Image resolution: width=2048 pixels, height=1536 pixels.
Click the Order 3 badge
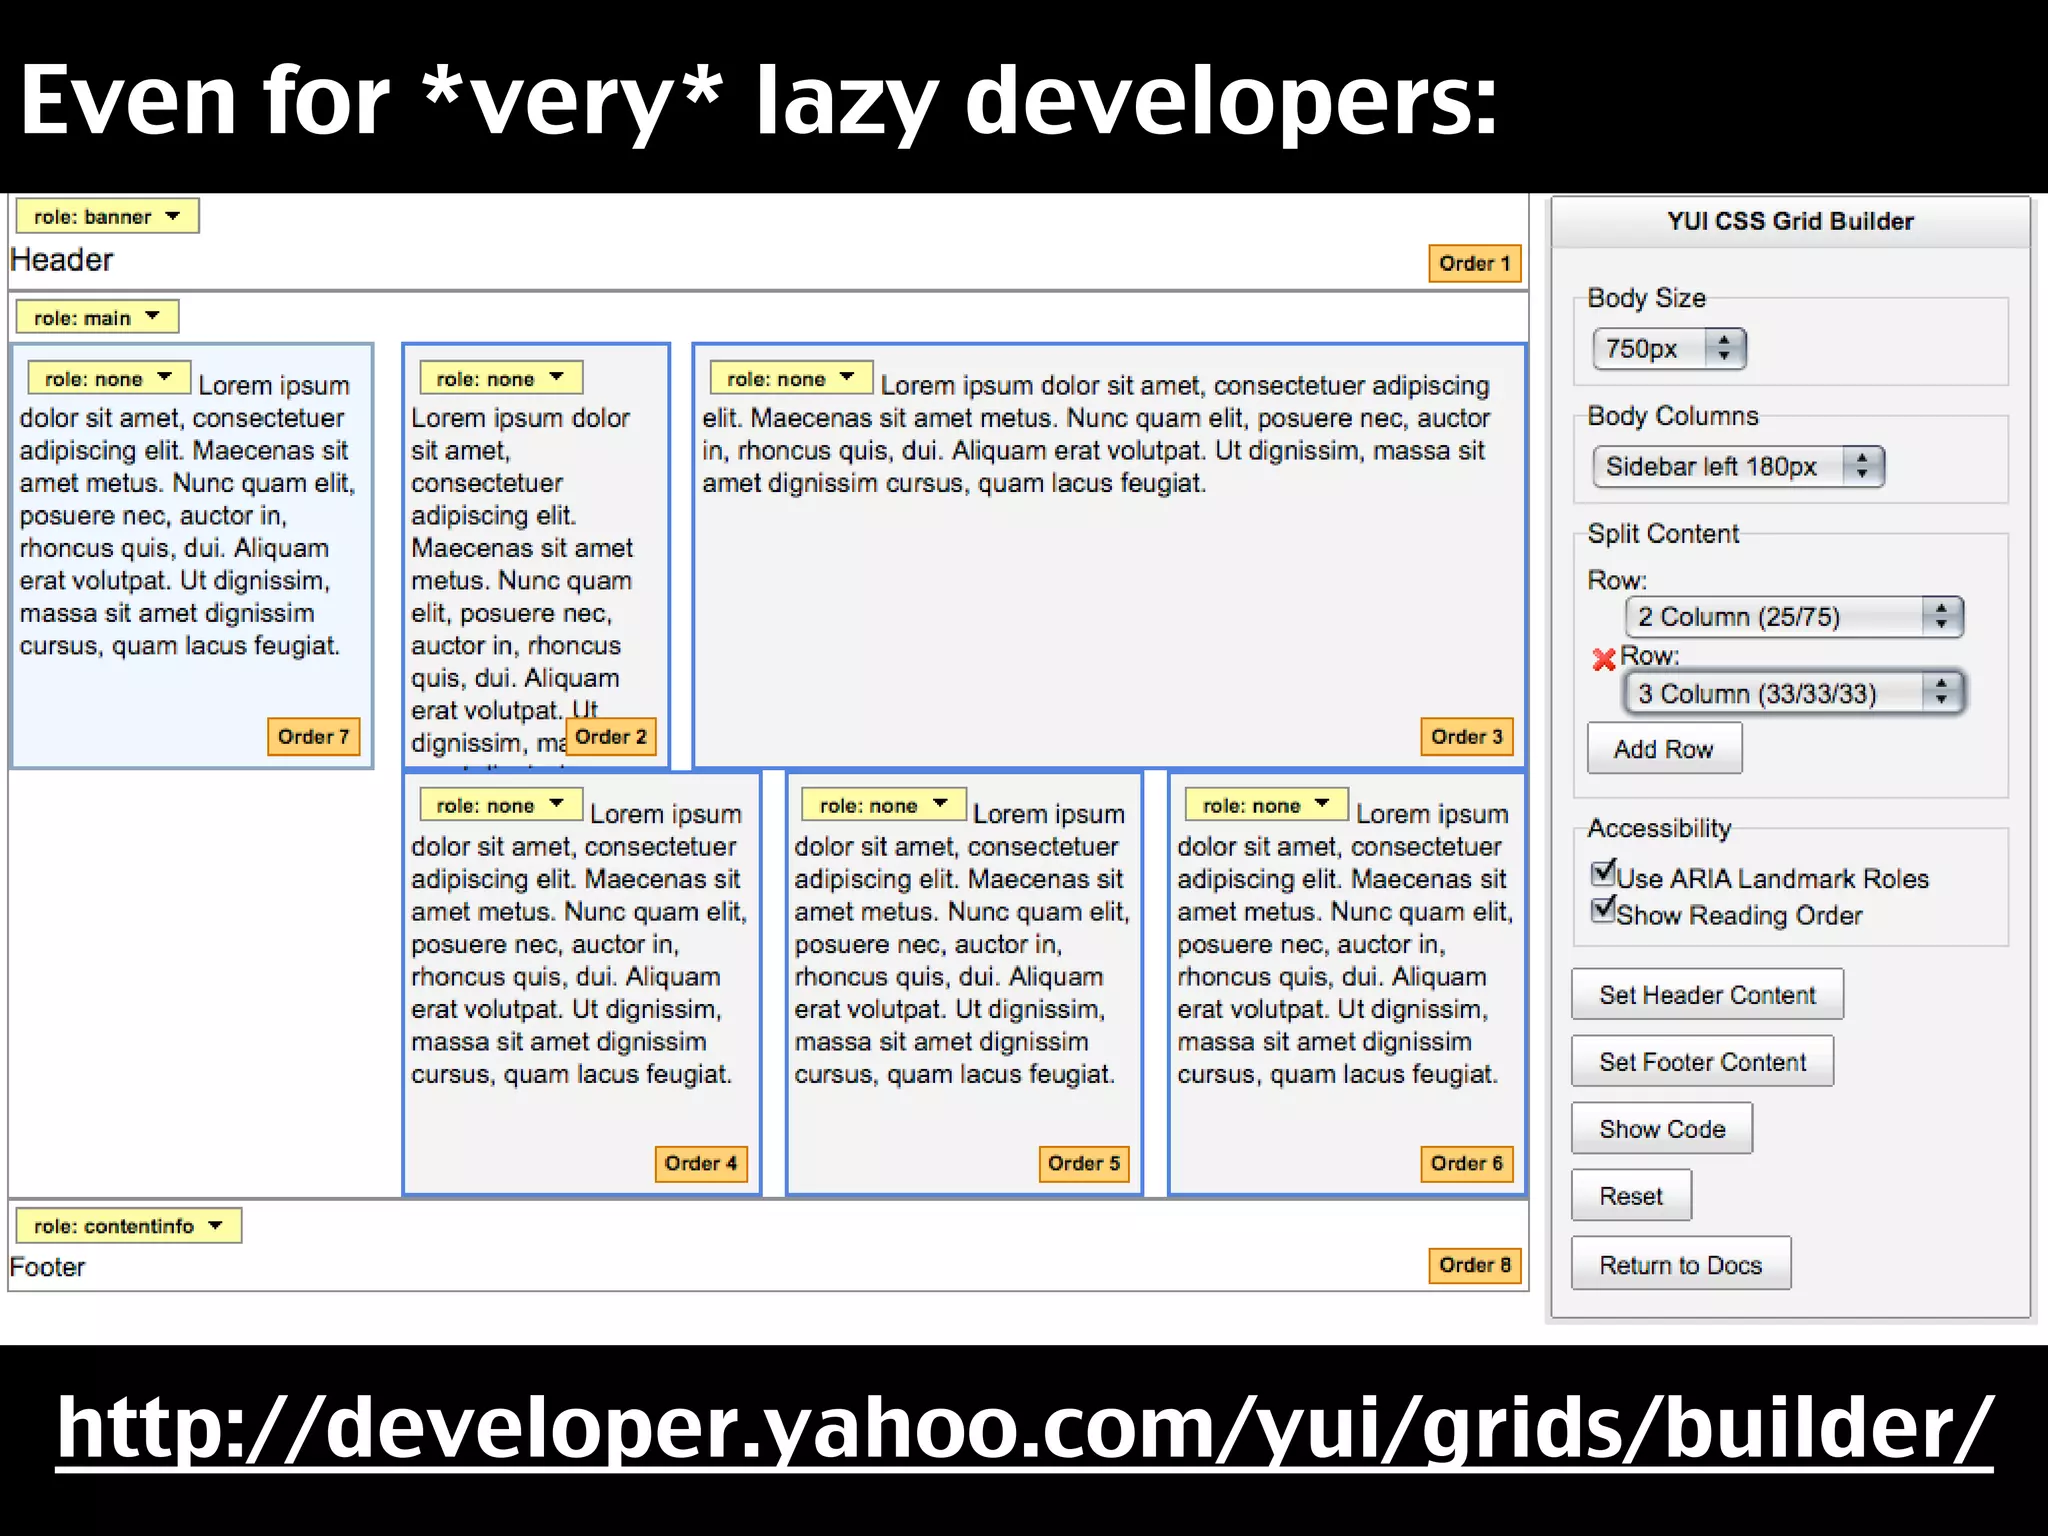(1466, 737)
